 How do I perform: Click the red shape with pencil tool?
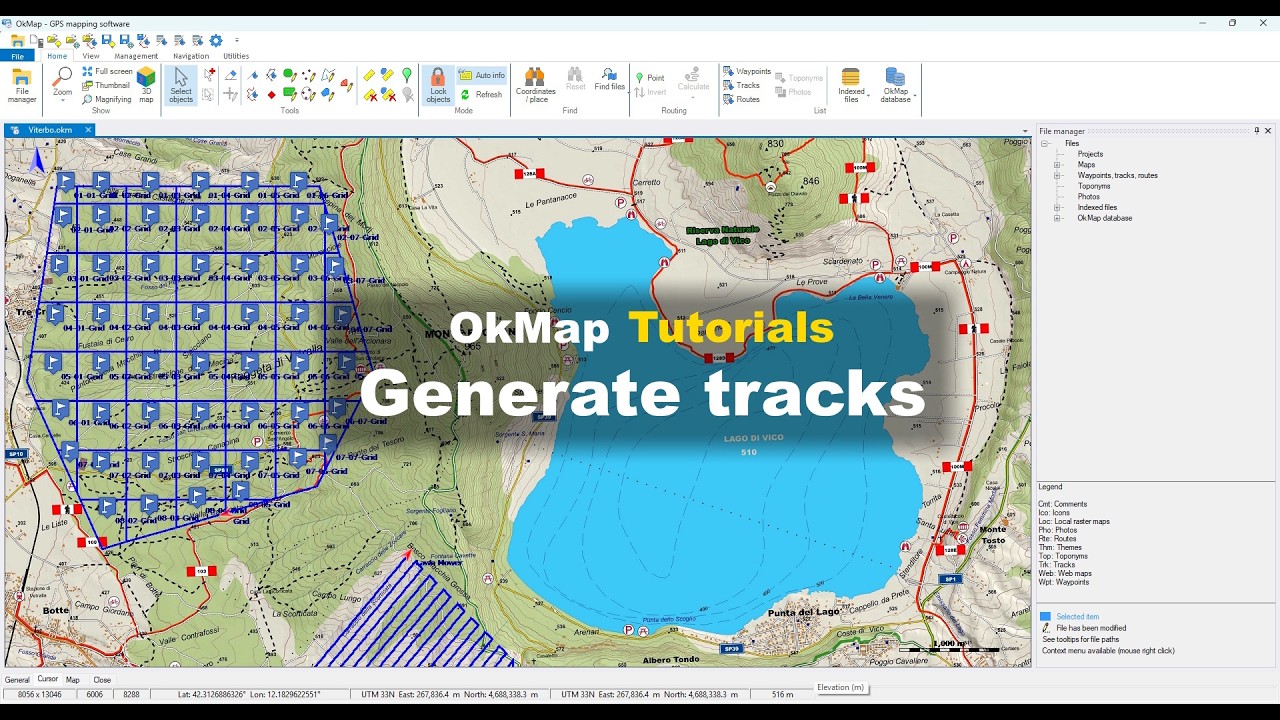tap(347, 84)
